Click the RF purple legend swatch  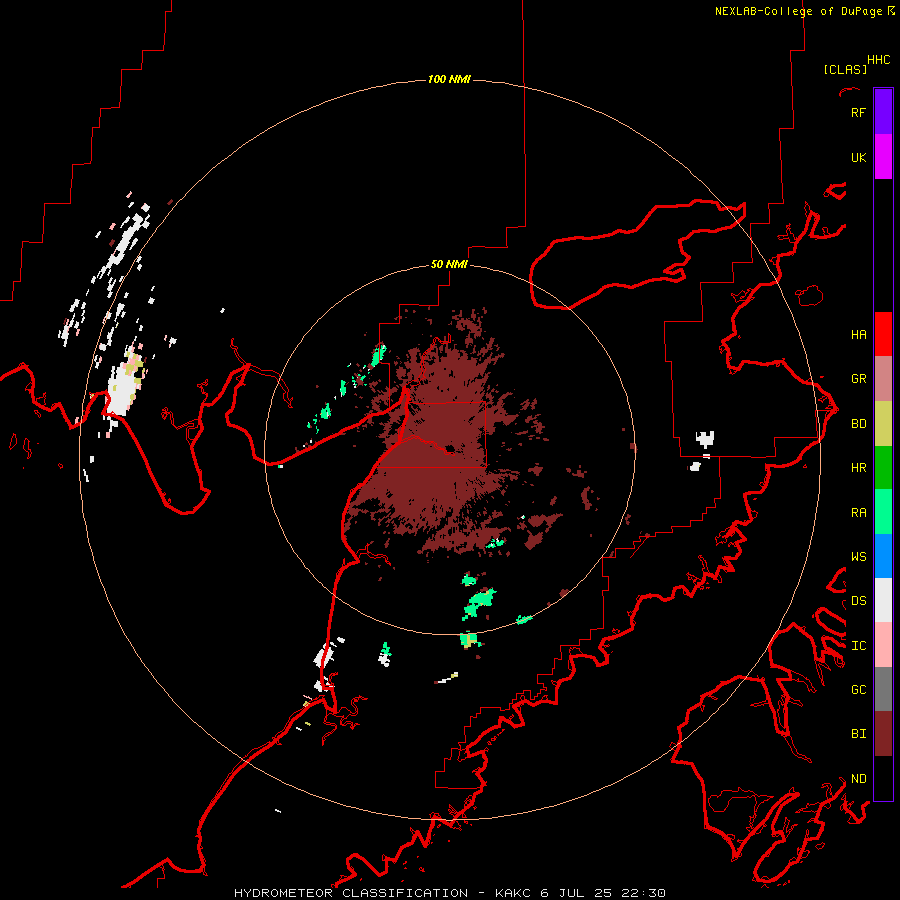pos(883,112)
